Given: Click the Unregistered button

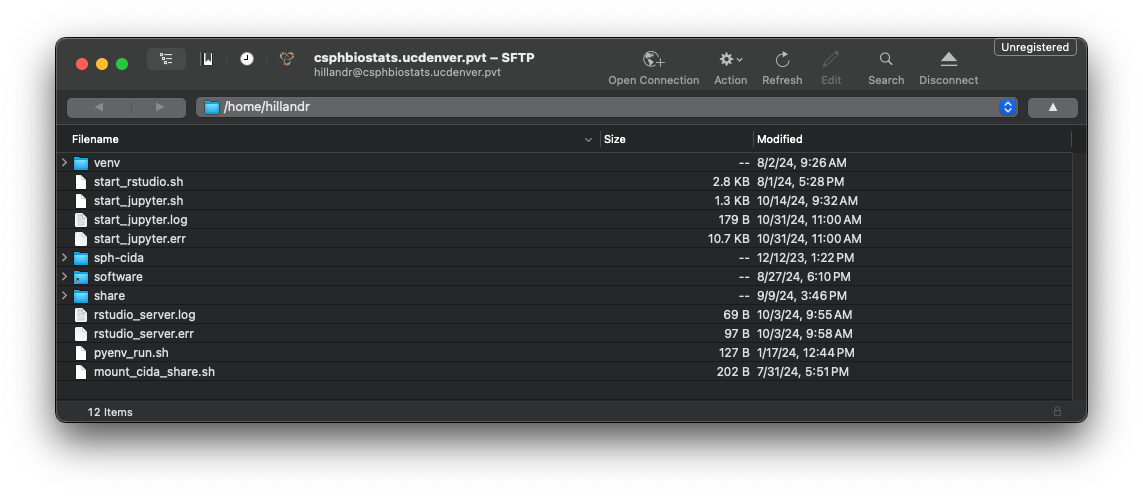Looking at the screenshot, I should pyautogui.click(x=1035, y=47).
